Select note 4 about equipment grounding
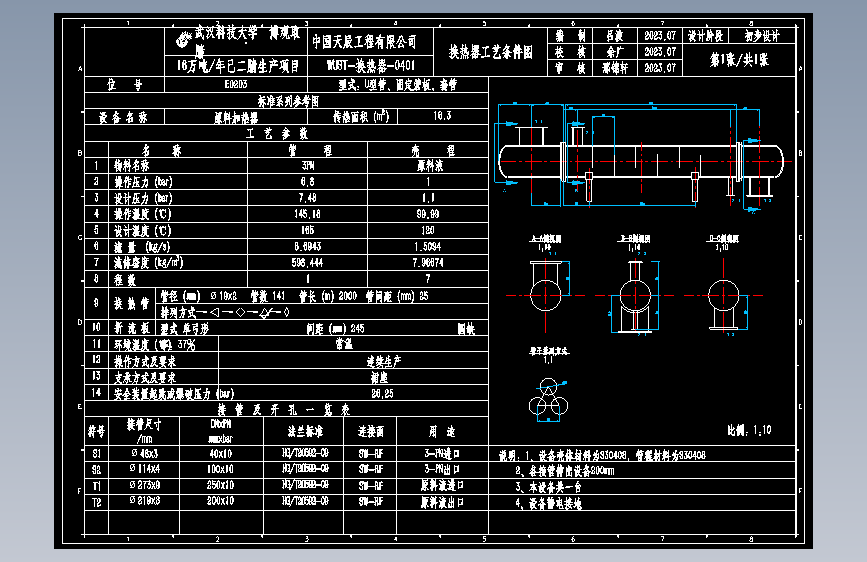867x562 pixels. (x=548, y=503)
